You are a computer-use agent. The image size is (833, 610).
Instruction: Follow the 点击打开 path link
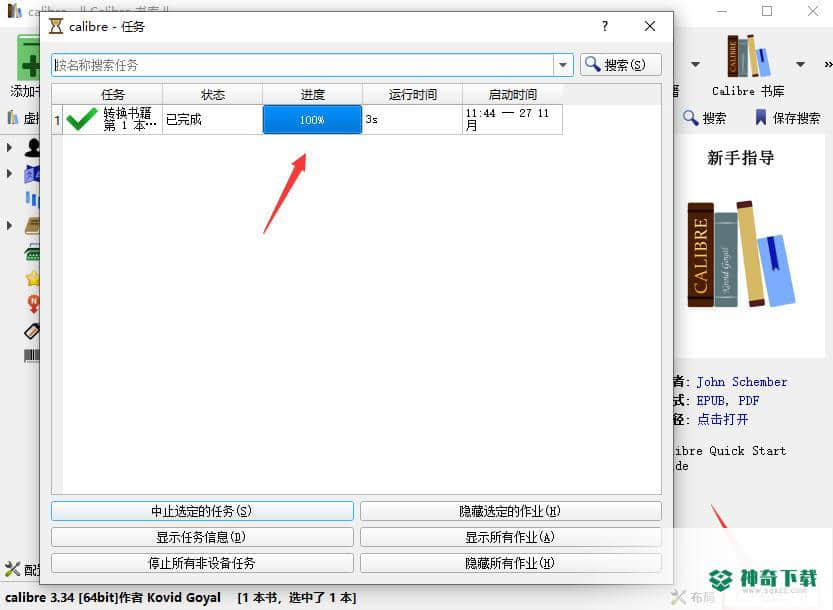[722, 419]
